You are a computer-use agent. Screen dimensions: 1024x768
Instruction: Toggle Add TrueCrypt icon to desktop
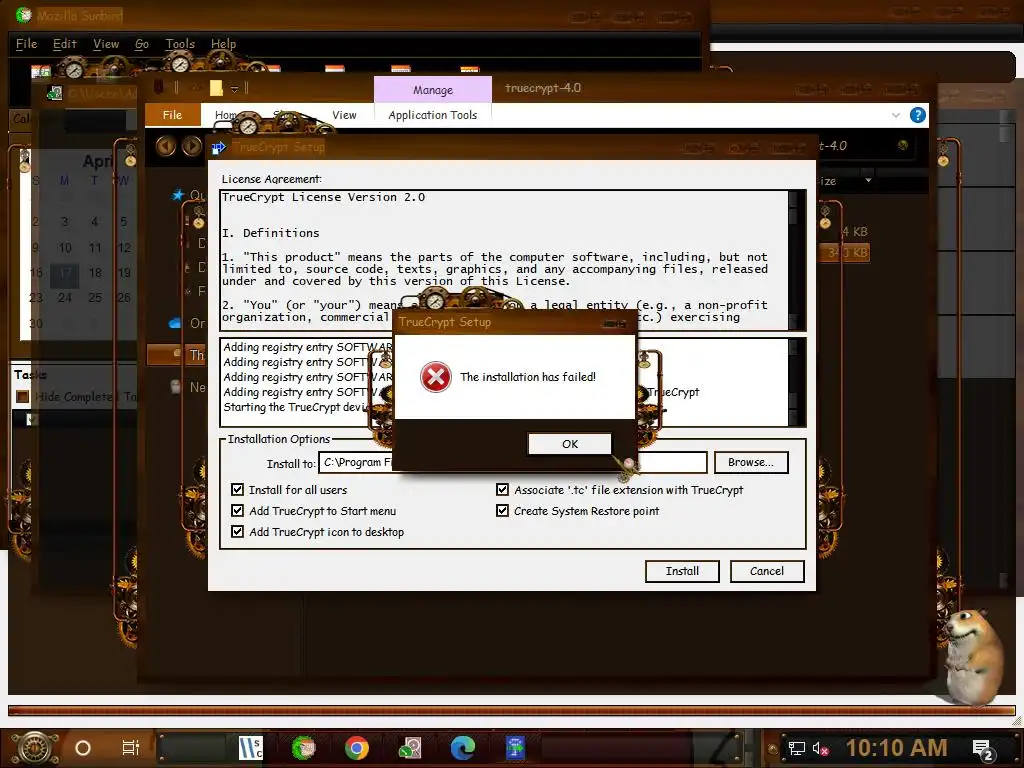[x=237, y=532]
